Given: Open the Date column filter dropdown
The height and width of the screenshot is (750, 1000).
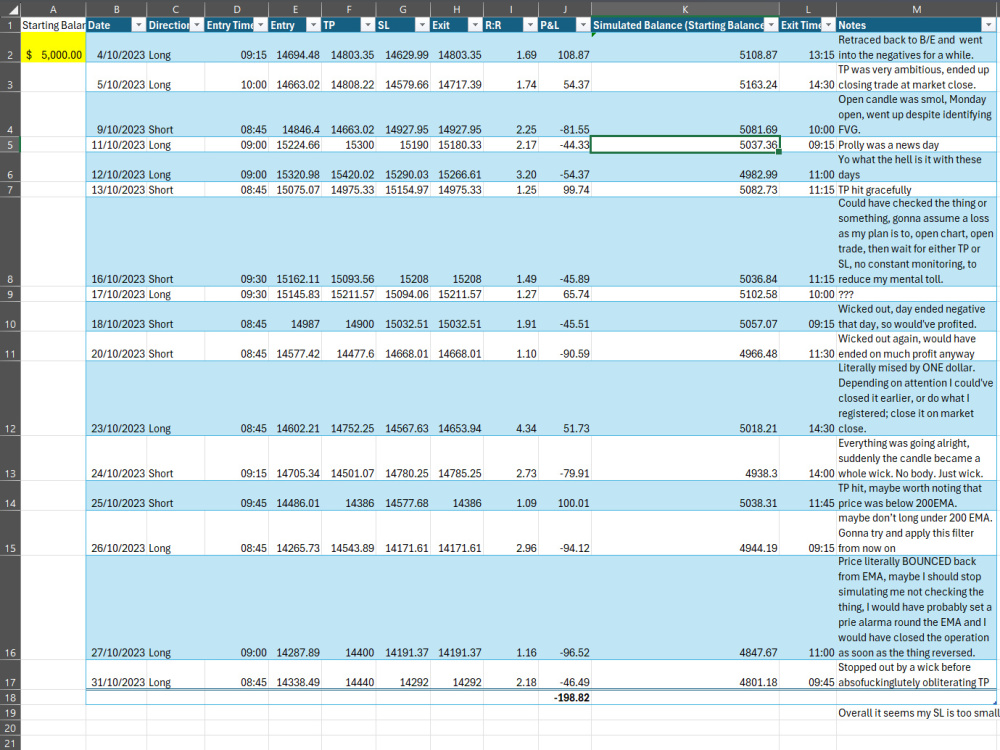Looking at the screenshot, I should coord(138,25).
